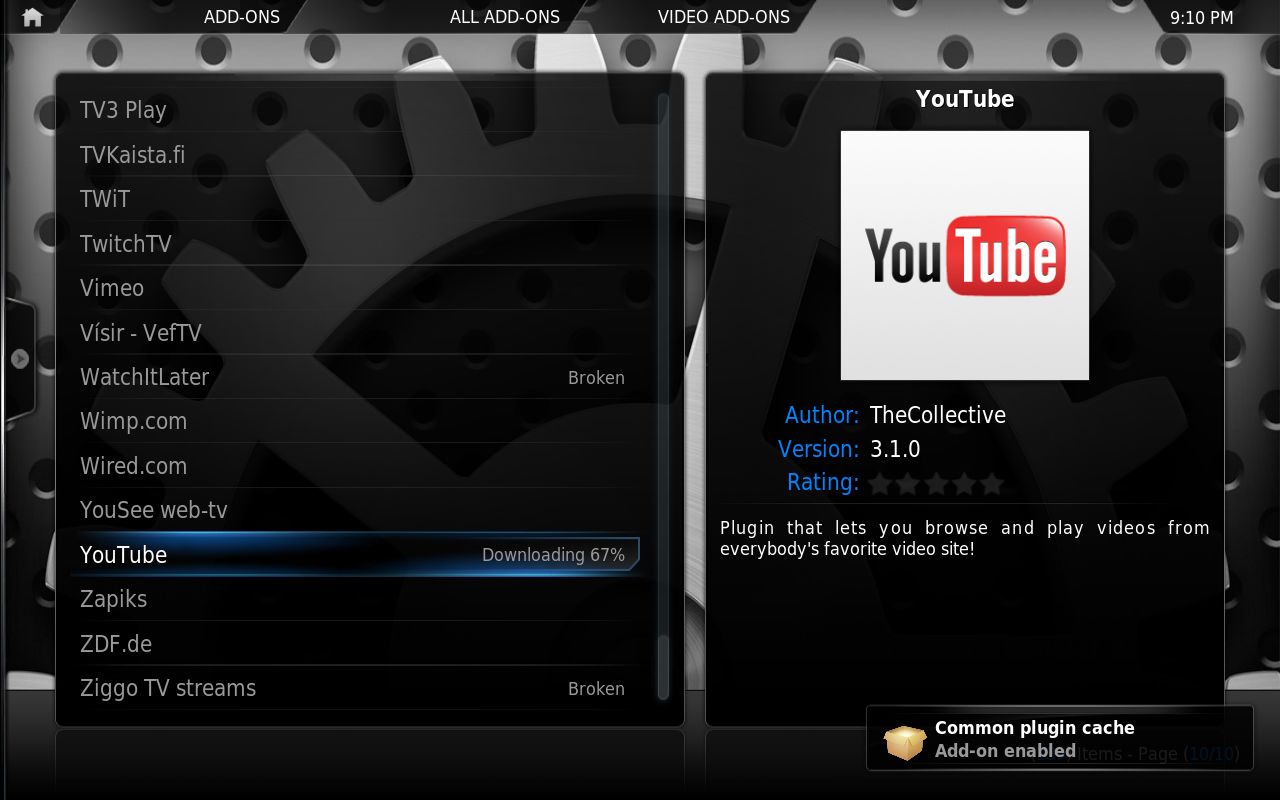Open the ADD-ONS breadcrumb
This screenshot has height=800, width=1280.
tap(242, 17)
